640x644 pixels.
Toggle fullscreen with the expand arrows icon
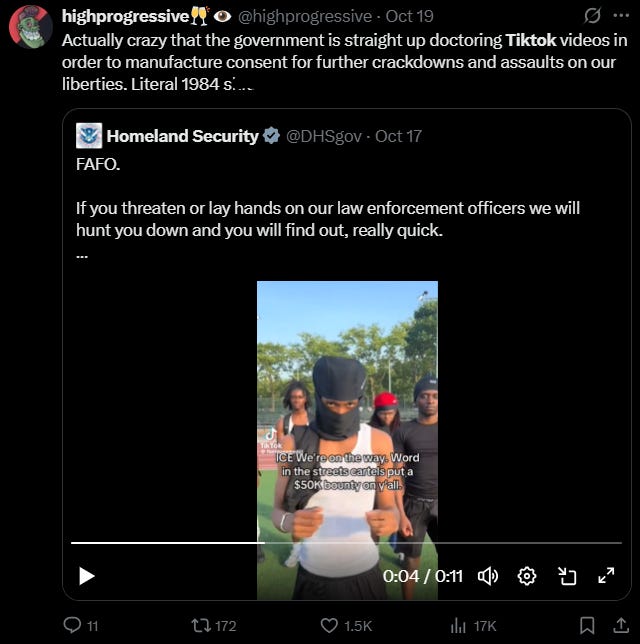(x=606, y=575)
